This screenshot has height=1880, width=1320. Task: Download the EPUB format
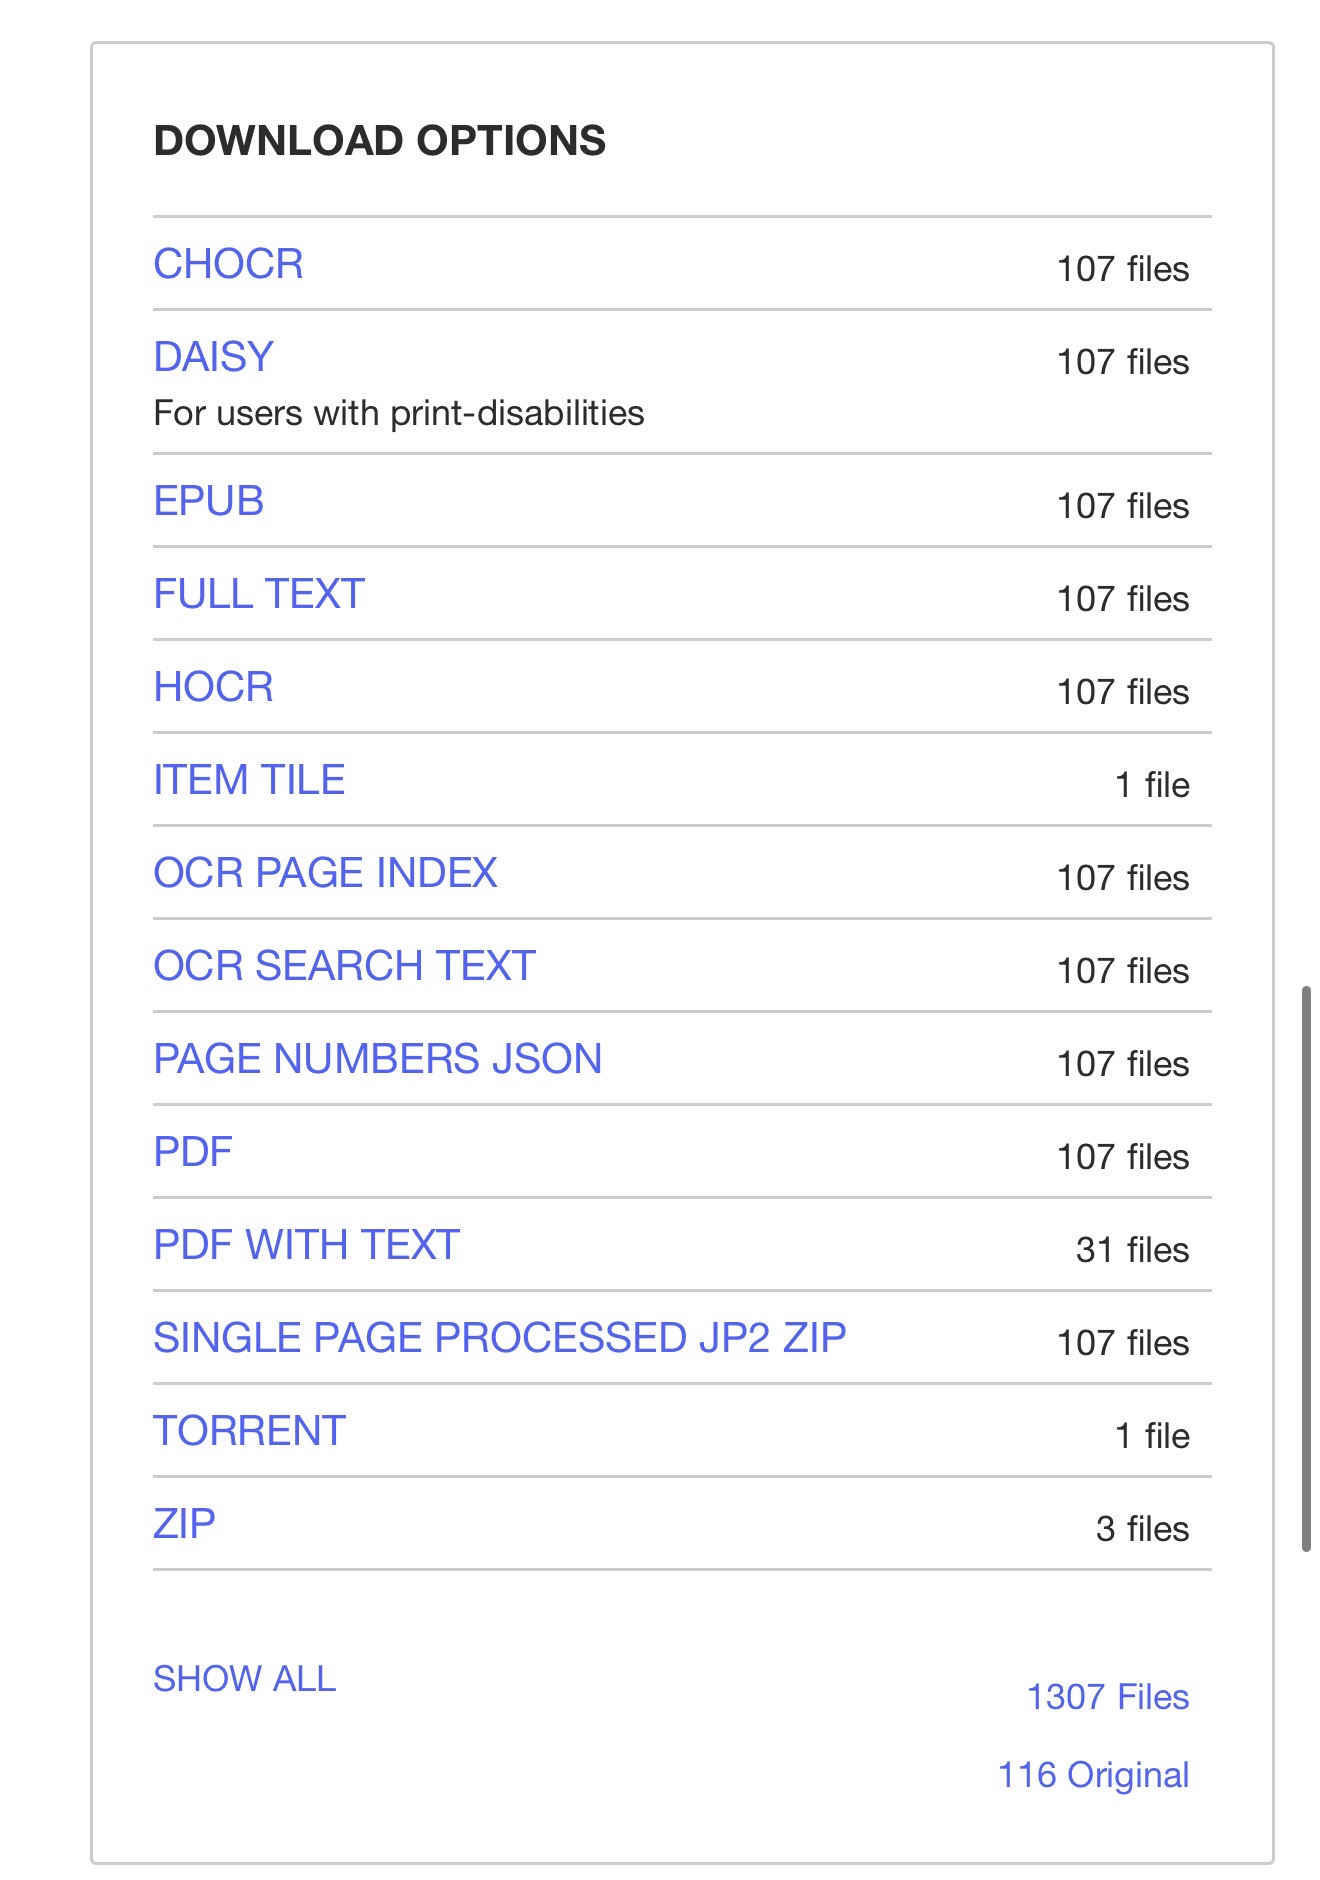point(208,501)
